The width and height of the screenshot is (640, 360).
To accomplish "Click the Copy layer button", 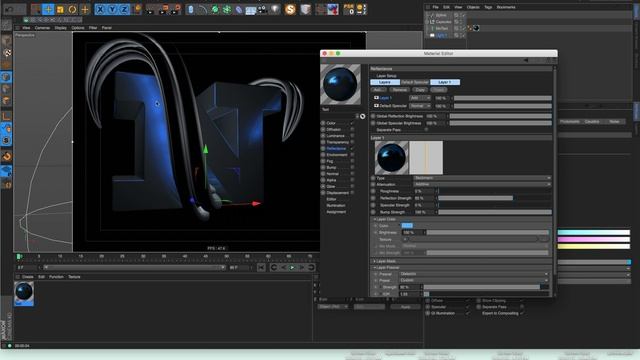I will tap(420, 90).
